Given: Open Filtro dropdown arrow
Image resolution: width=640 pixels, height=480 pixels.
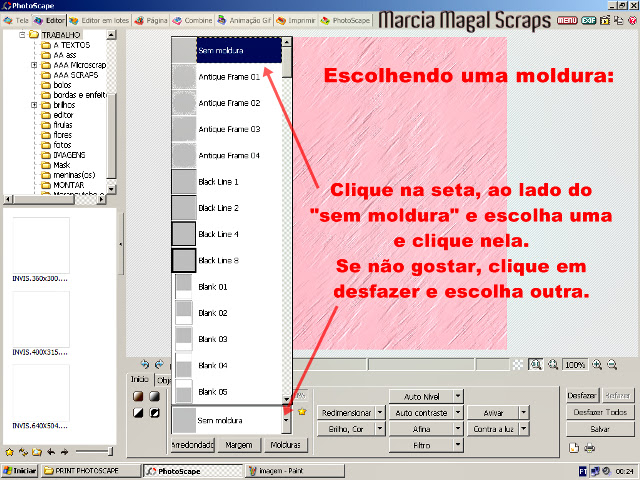Looking at the screenshot, I should pyautogui.click(x=458, y=445).
